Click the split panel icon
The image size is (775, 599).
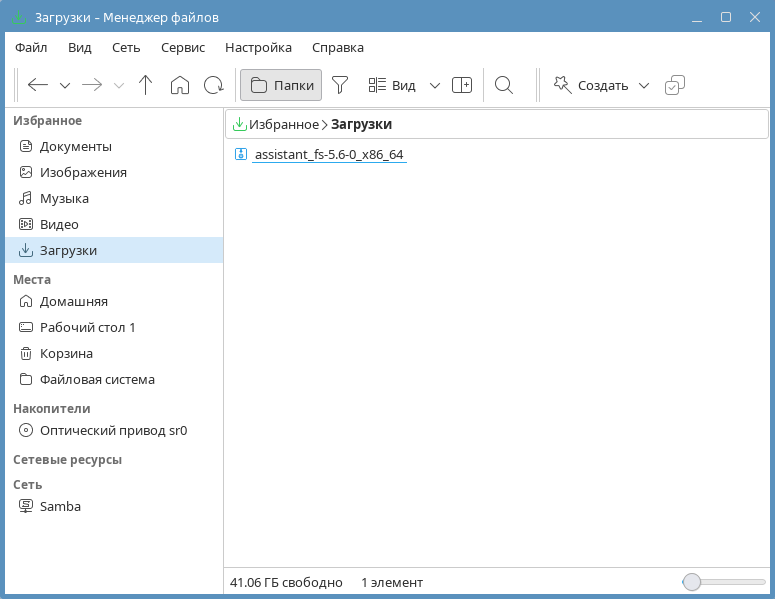(x=462, y=86)
